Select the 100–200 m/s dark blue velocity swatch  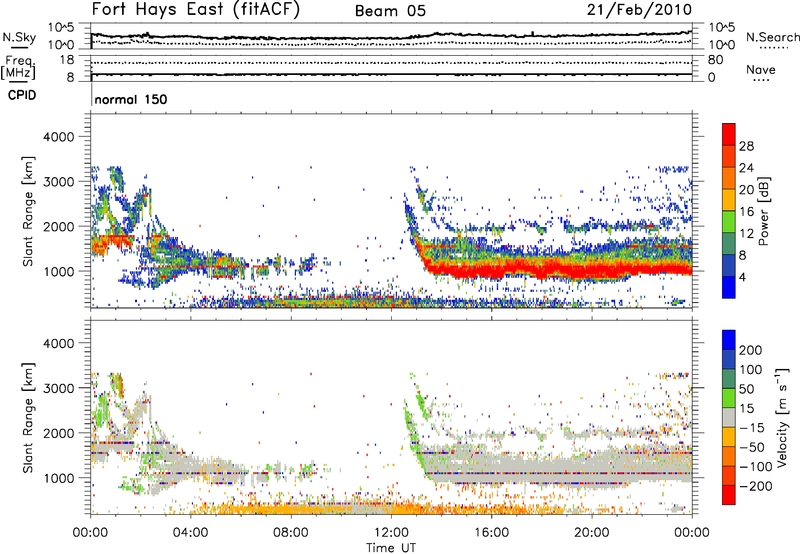click(x=729, y=359)
